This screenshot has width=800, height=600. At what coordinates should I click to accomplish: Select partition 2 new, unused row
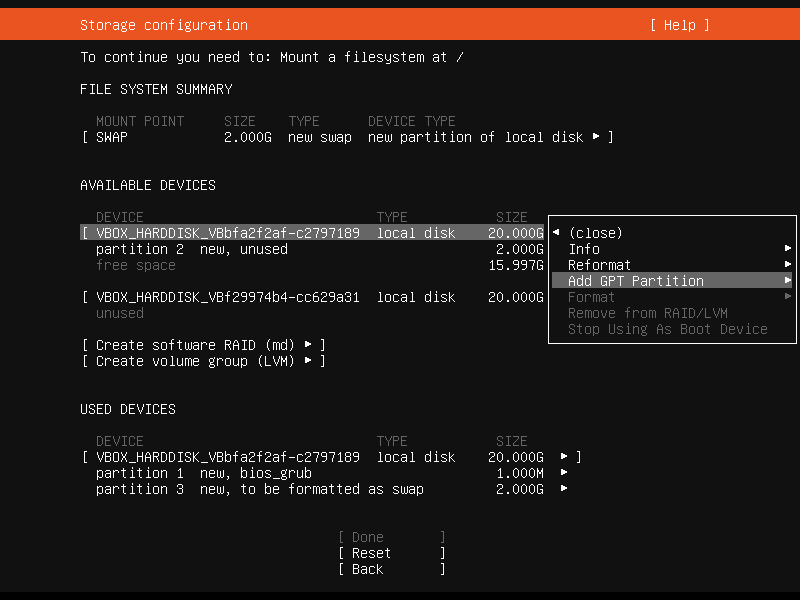click(x=320, y=249)
